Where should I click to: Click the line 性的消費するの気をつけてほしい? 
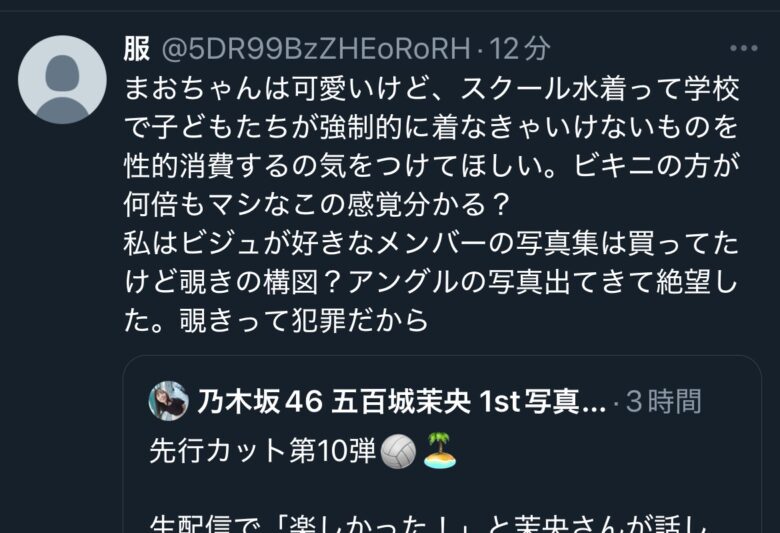click(432, 166)
